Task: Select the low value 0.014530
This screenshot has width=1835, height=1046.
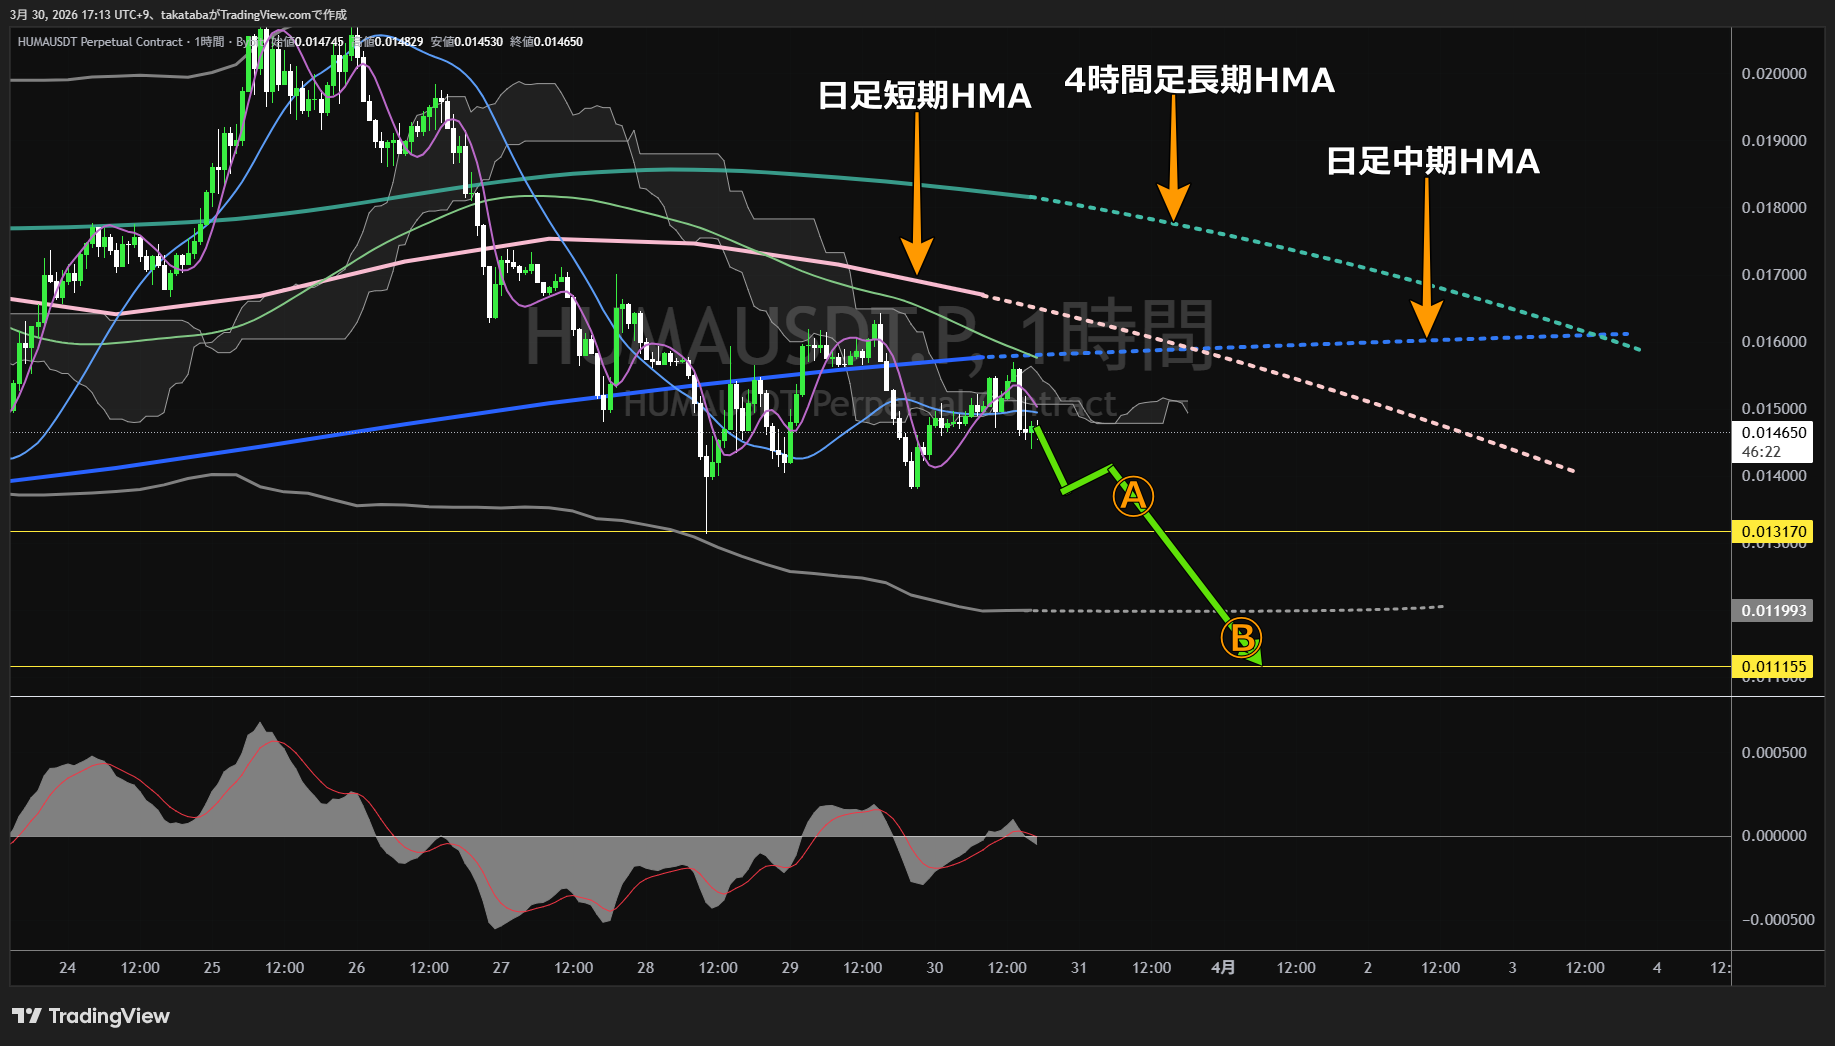Action: click(x=478, y=42)
